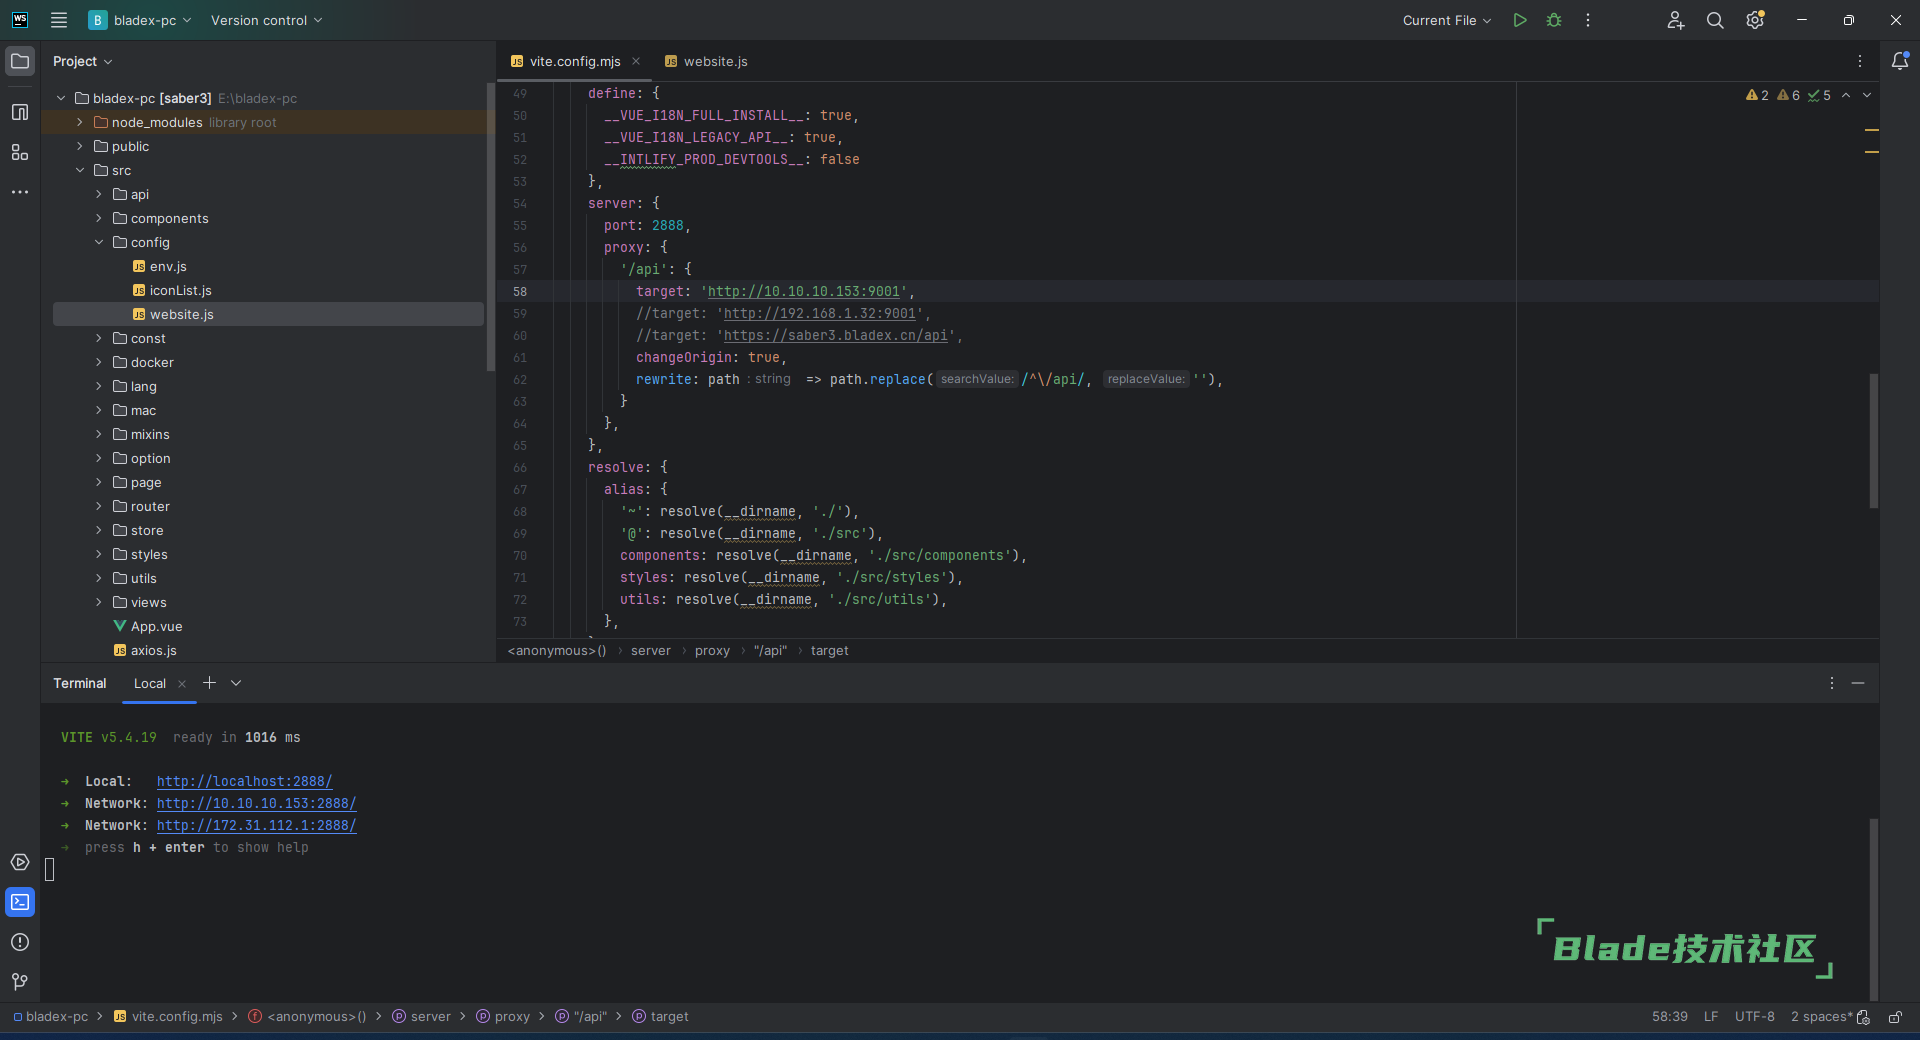Open the main hamburger menu
Viewport: 1920px width, 1040px height.
(x=59, y=20)
